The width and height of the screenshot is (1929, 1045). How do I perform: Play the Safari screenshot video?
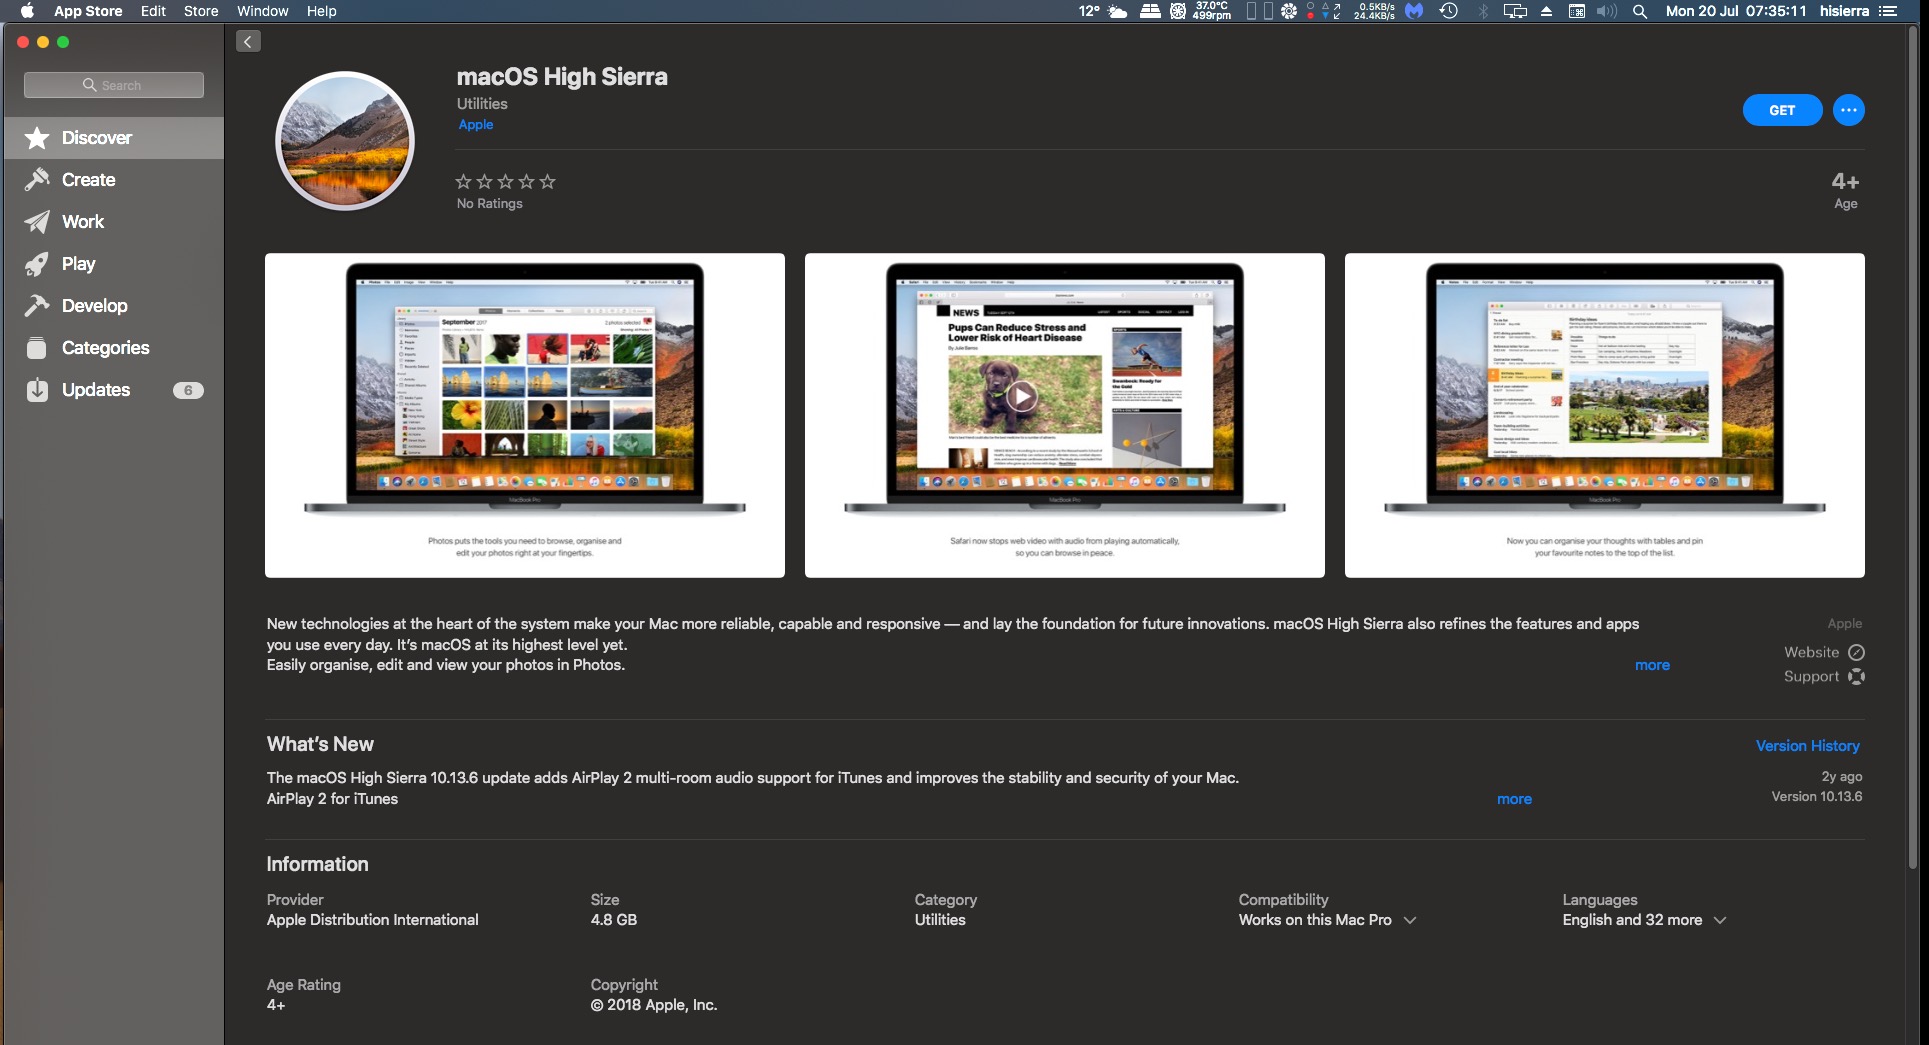(x=1021, y=397)
